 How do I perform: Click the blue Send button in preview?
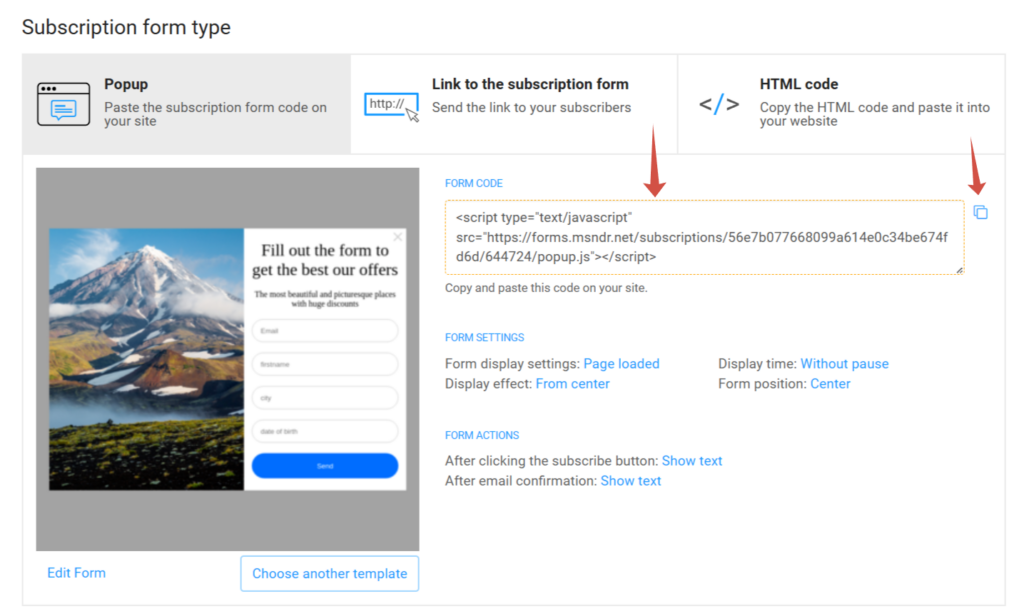325,466
